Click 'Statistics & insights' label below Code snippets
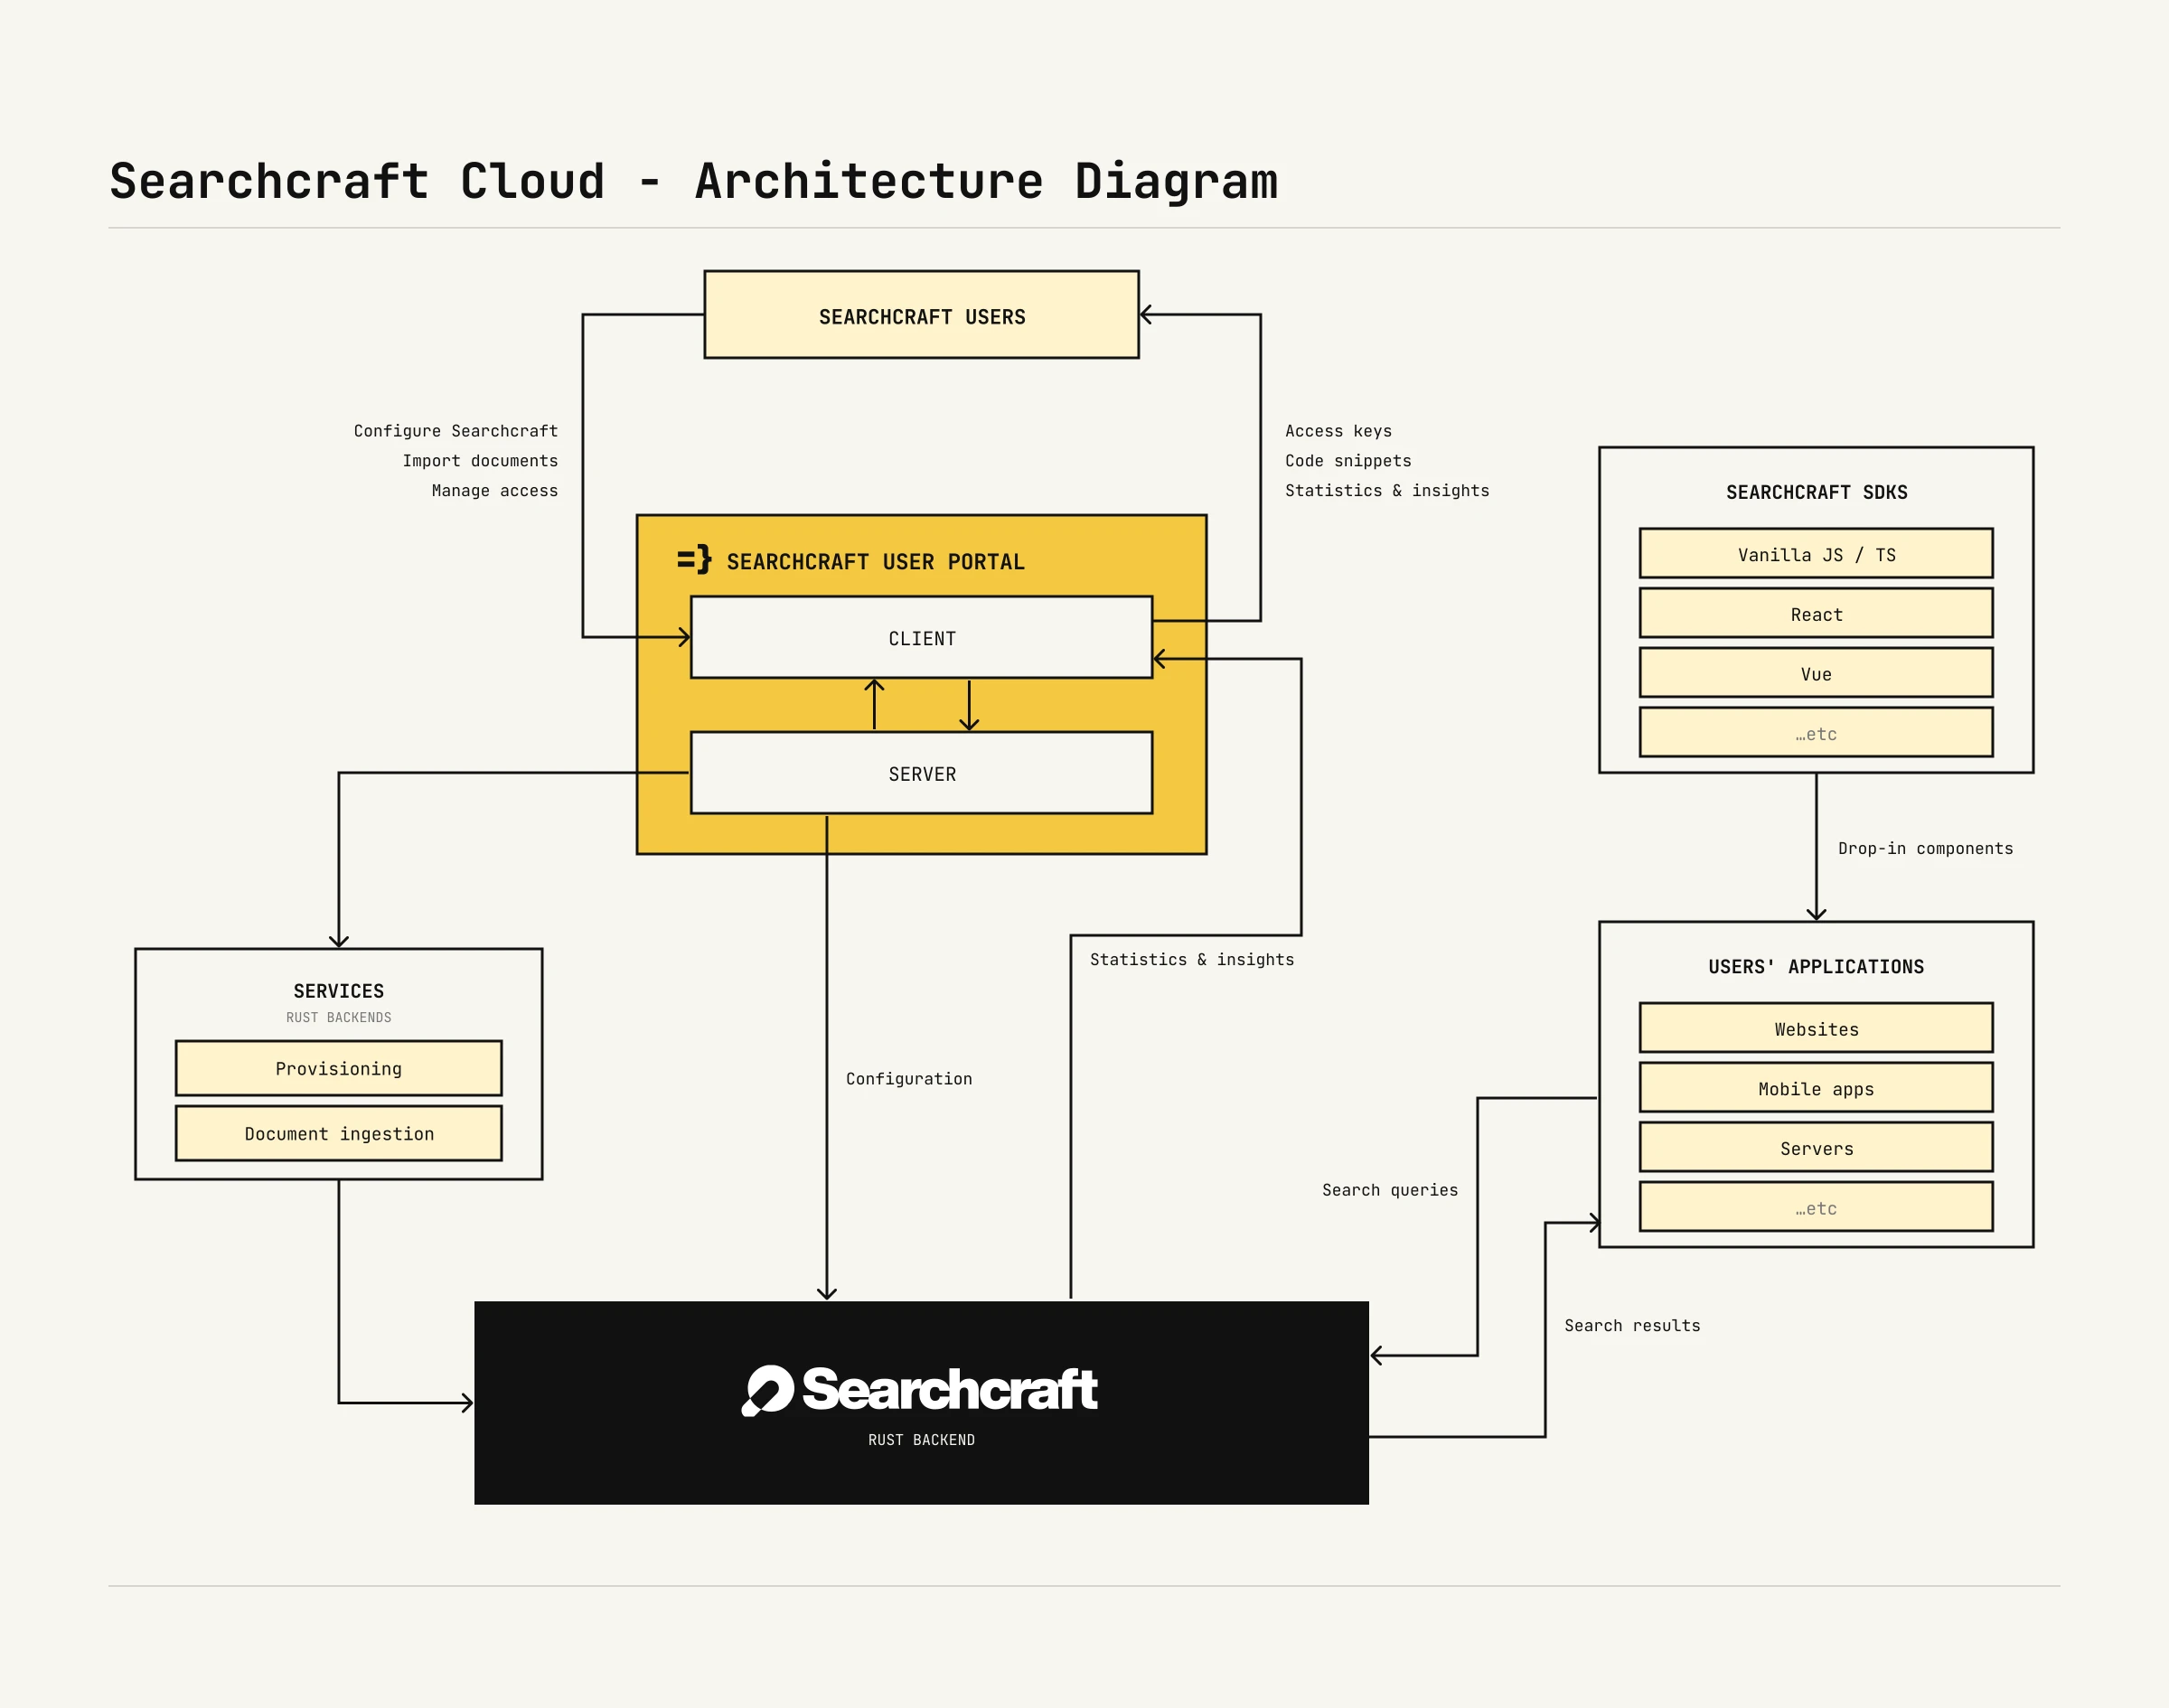The height and width of the screenshot is (1708, 2169). pyautogui.click(x=1387, y=491)
